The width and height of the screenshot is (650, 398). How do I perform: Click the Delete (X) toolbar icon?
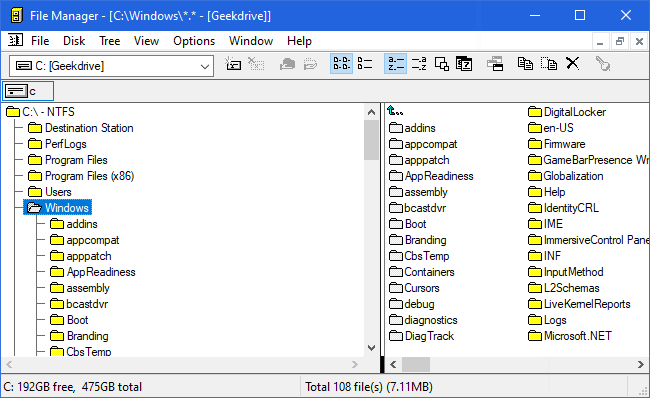tap(572, 63)
